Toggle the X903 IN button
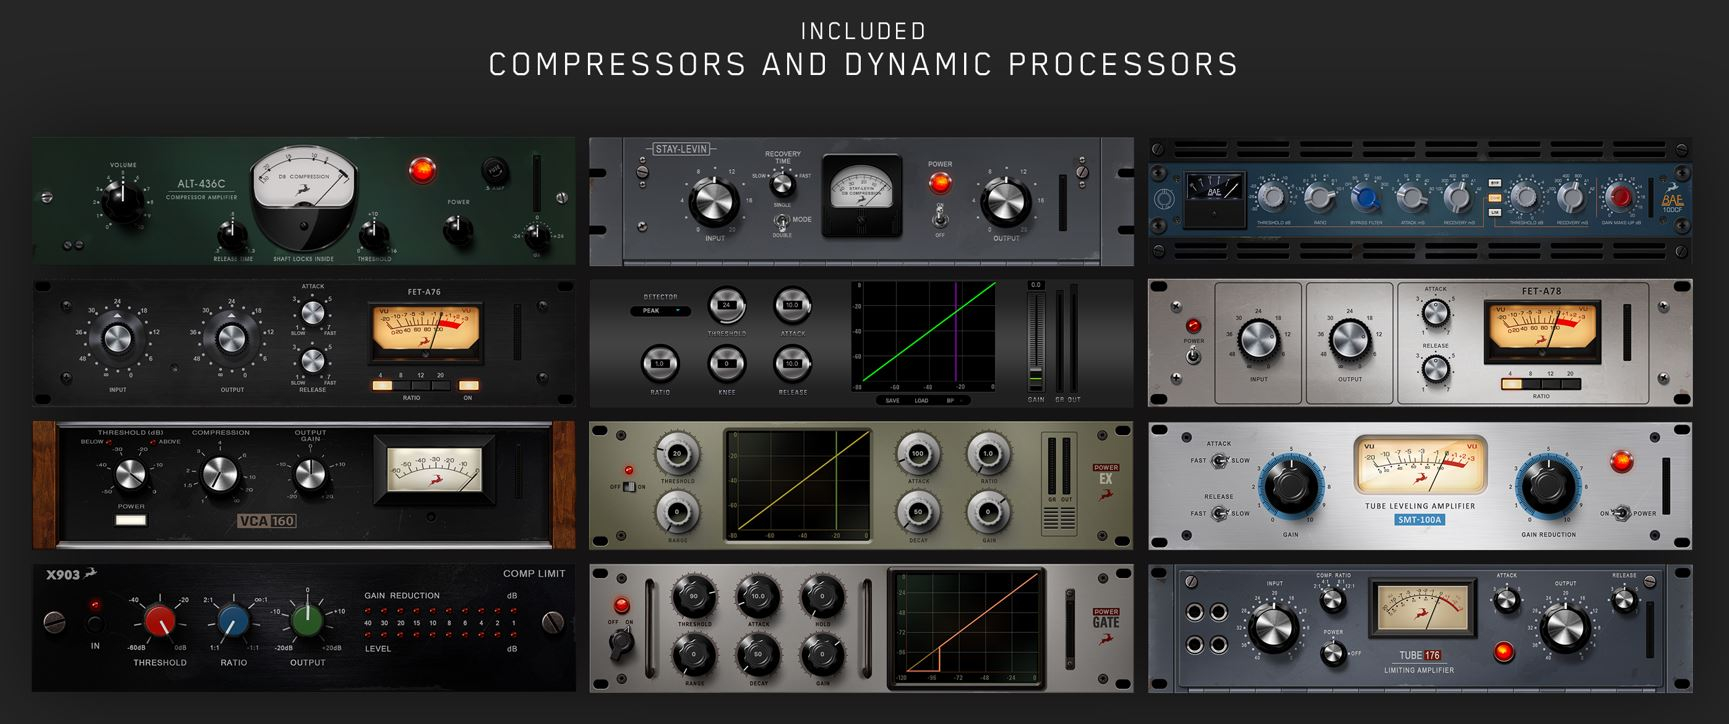Image resolution: width=1729 pixels, height=724 pixels. pos(95,625)
